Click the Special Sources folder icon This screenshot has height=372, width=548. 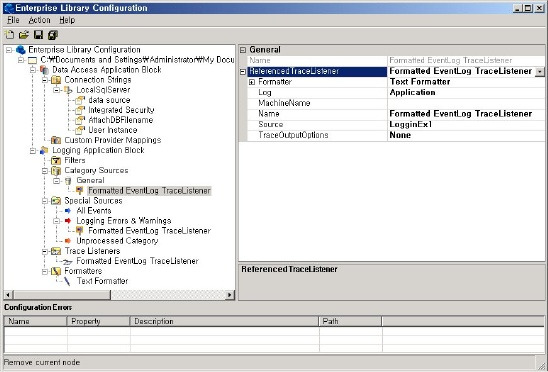pyautogui.click(x=56, y=201)
